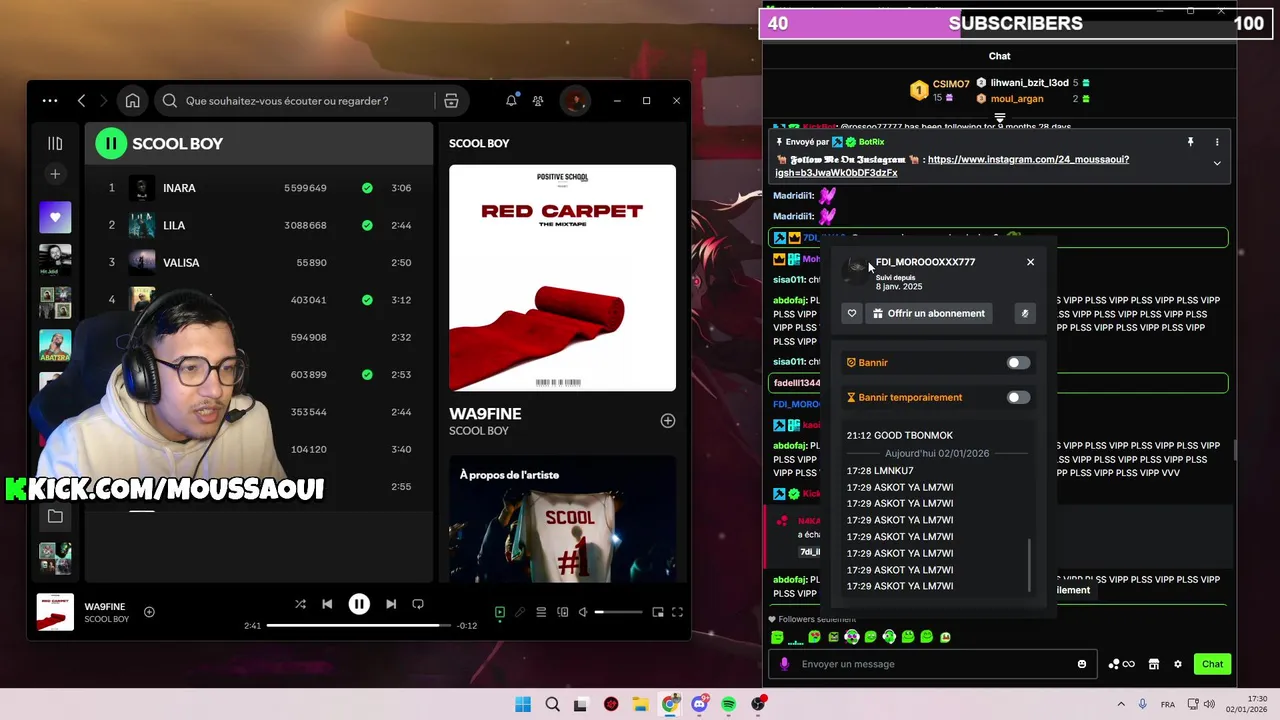
Task: Toggle the Now Playing view icon
Action: (x=500, y=612)
